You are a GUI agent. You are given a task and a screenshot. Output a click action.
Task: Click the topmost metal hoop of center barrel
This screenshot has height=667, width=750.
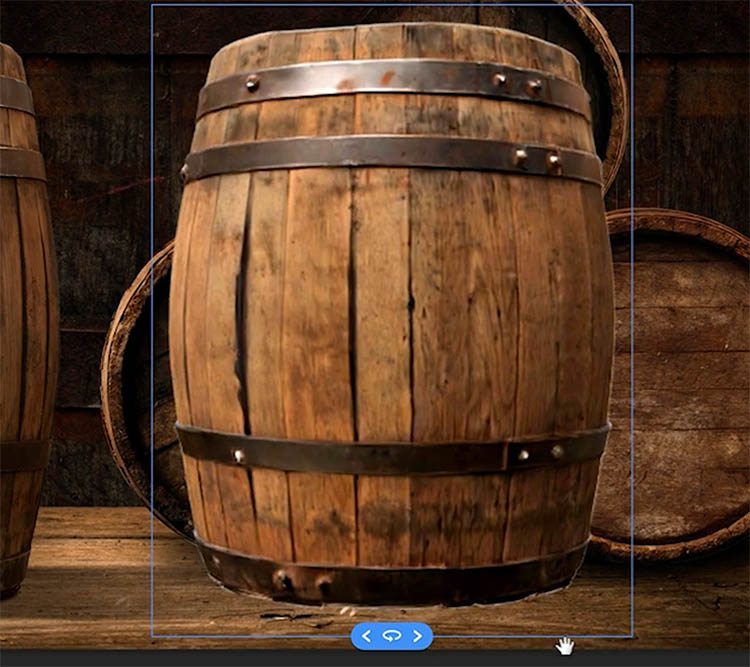pos(390,83)
